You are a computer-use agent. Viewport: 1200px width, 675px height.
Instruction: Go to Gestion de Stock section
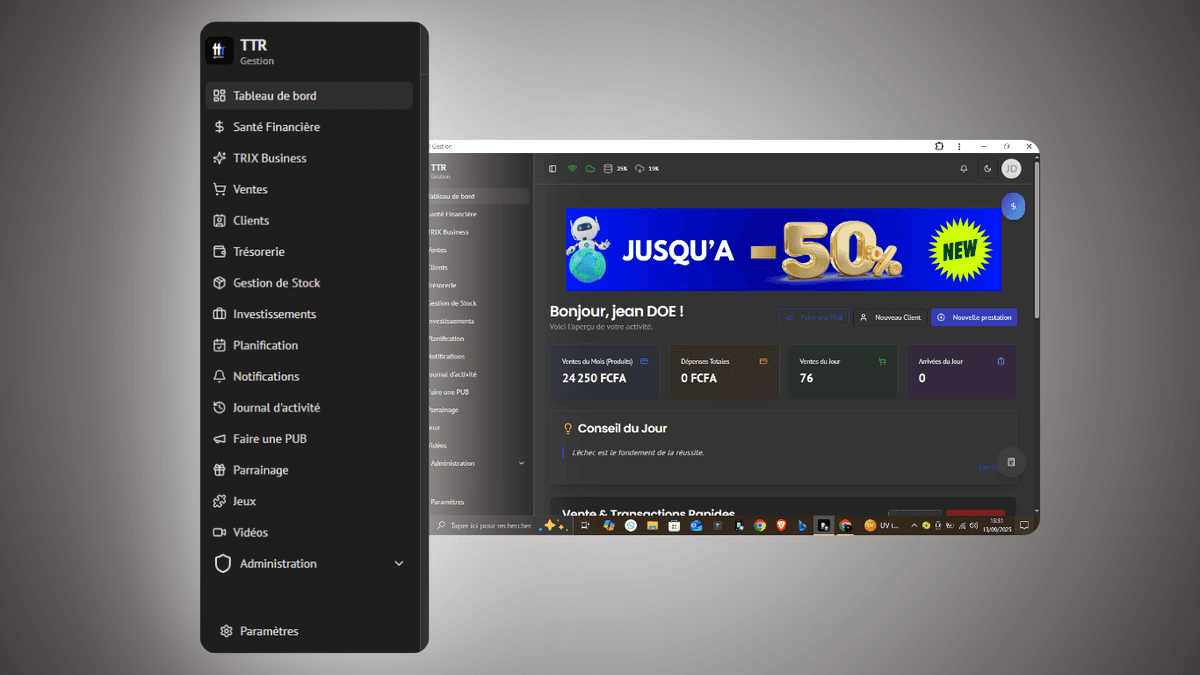click(x=276, y=283)
